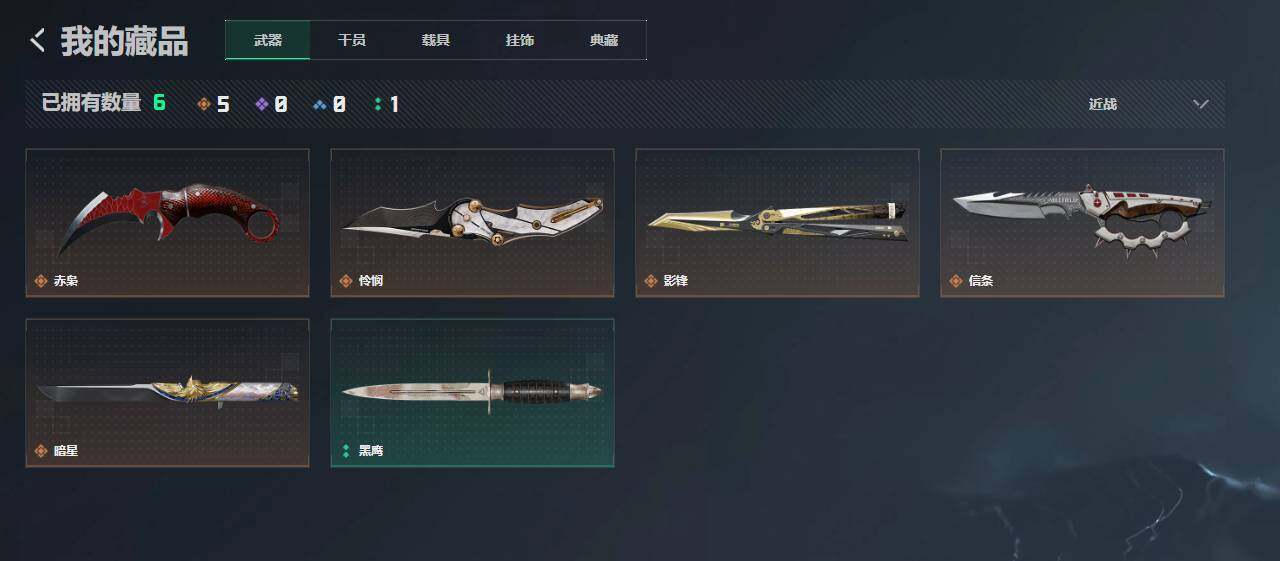Switch to the 挂饰 tab
The width and height of the screenshot is (1280, 561).
(520, 40)
